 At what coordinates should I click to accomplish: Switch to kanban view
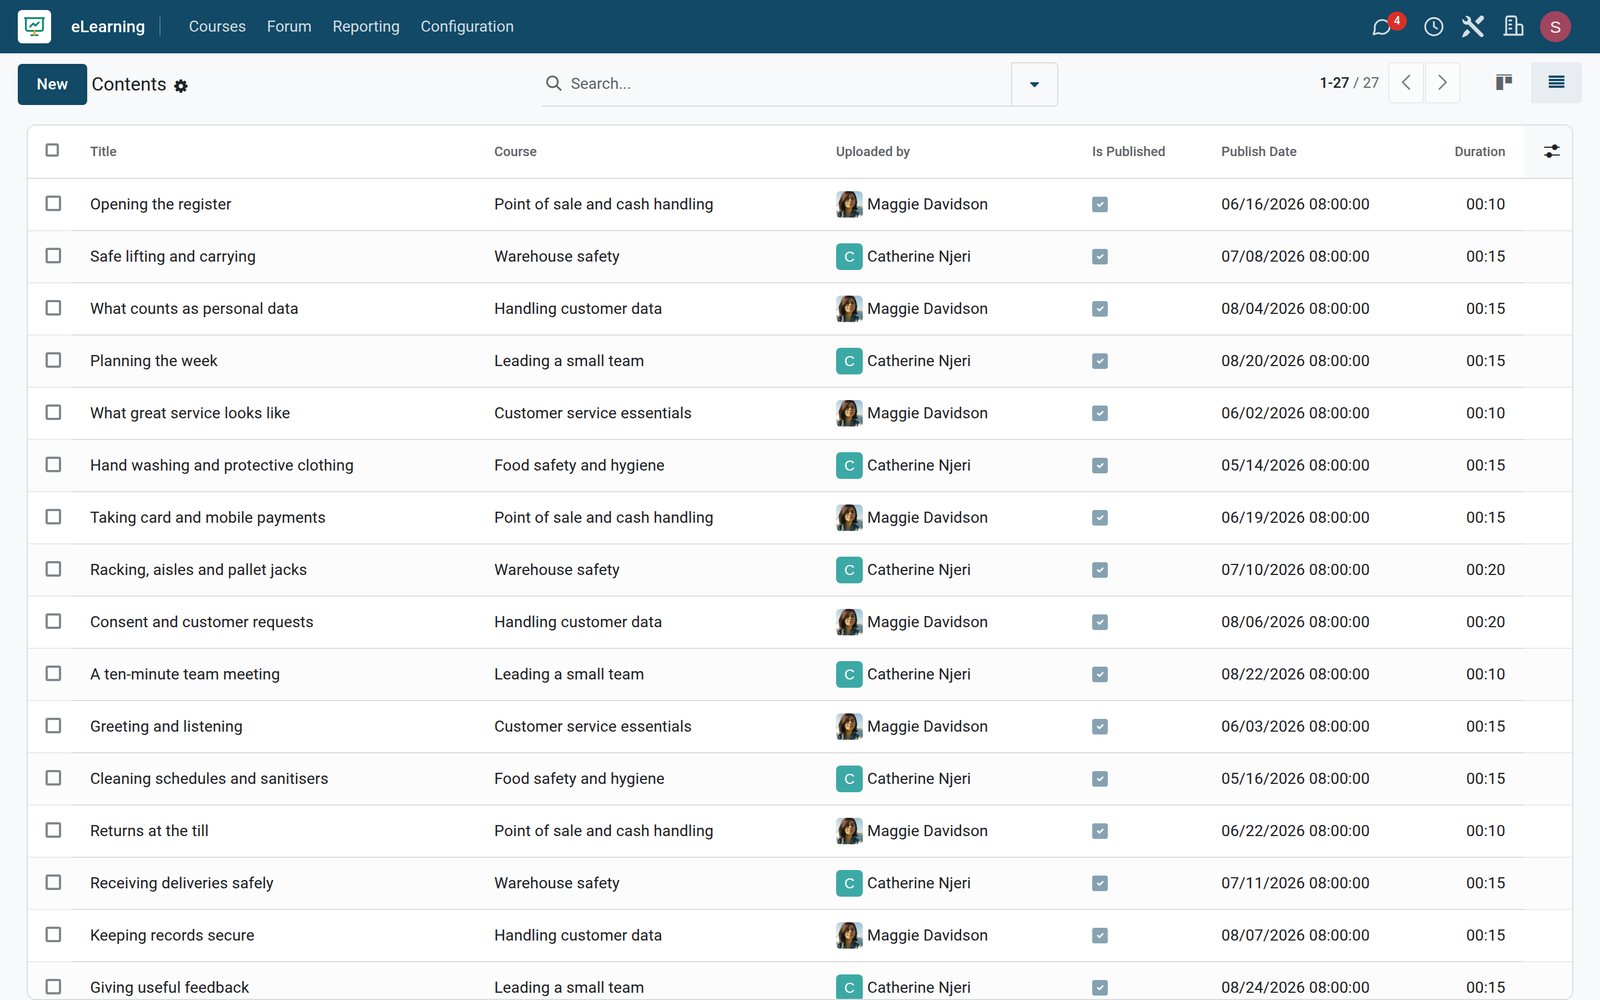point(1504,83)
